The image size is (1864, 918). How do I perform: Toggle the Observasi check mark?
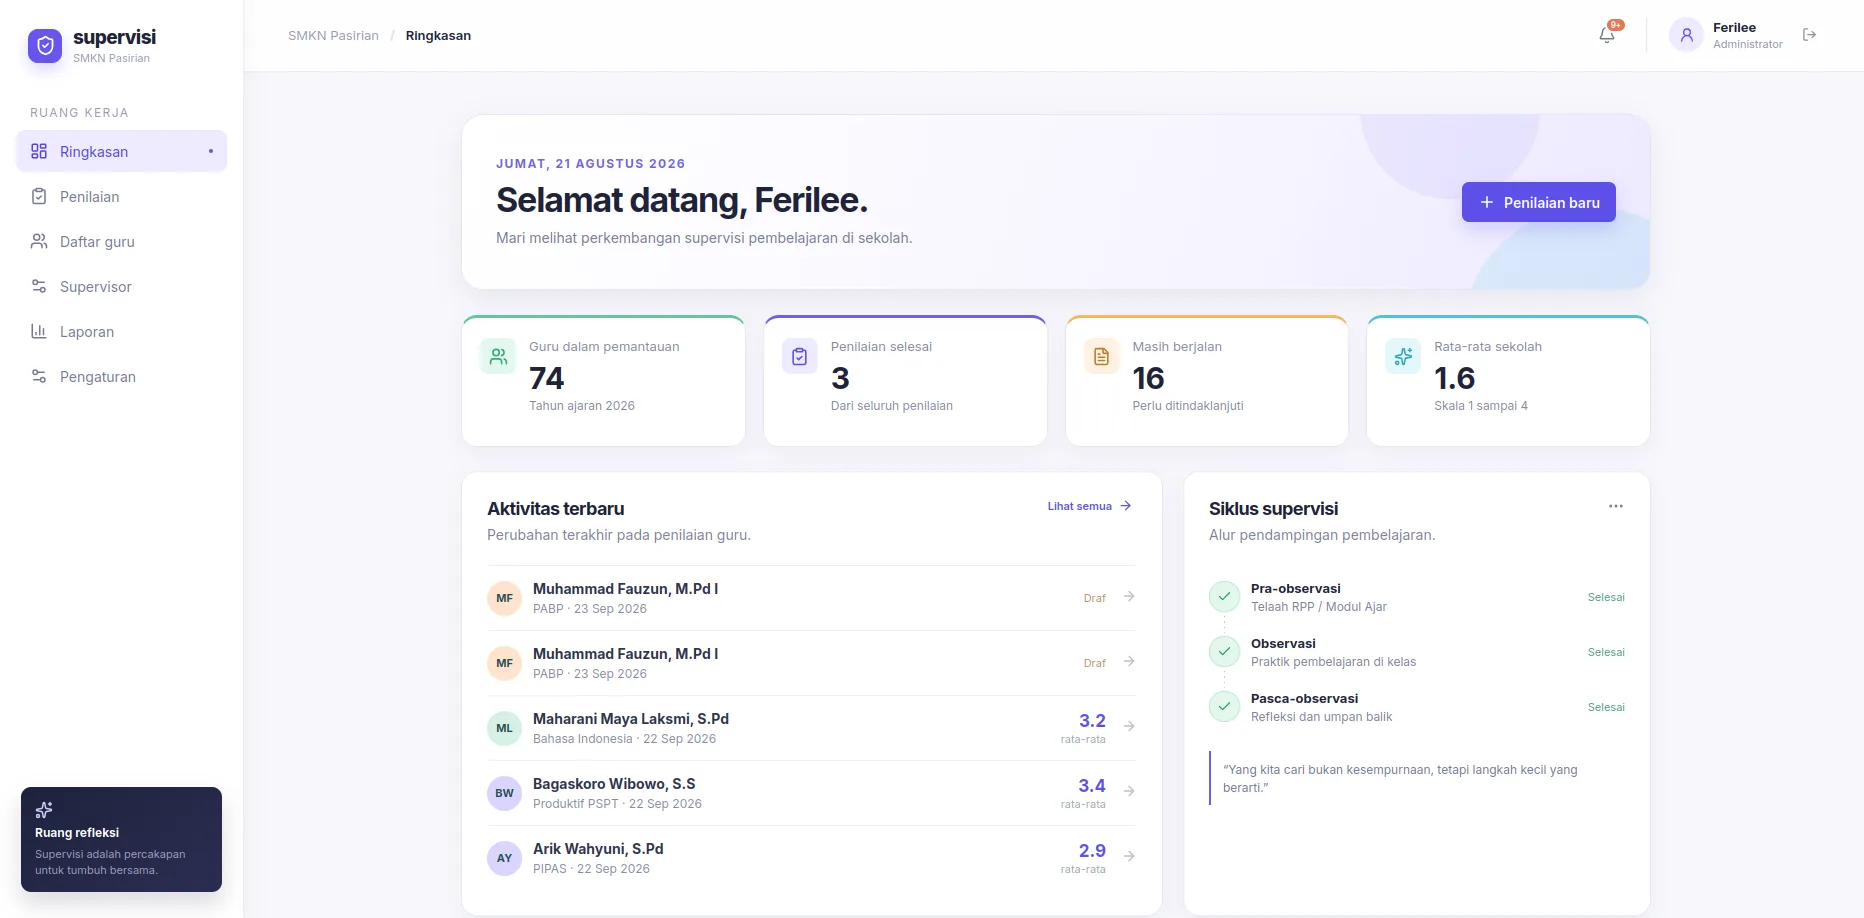1224,652
